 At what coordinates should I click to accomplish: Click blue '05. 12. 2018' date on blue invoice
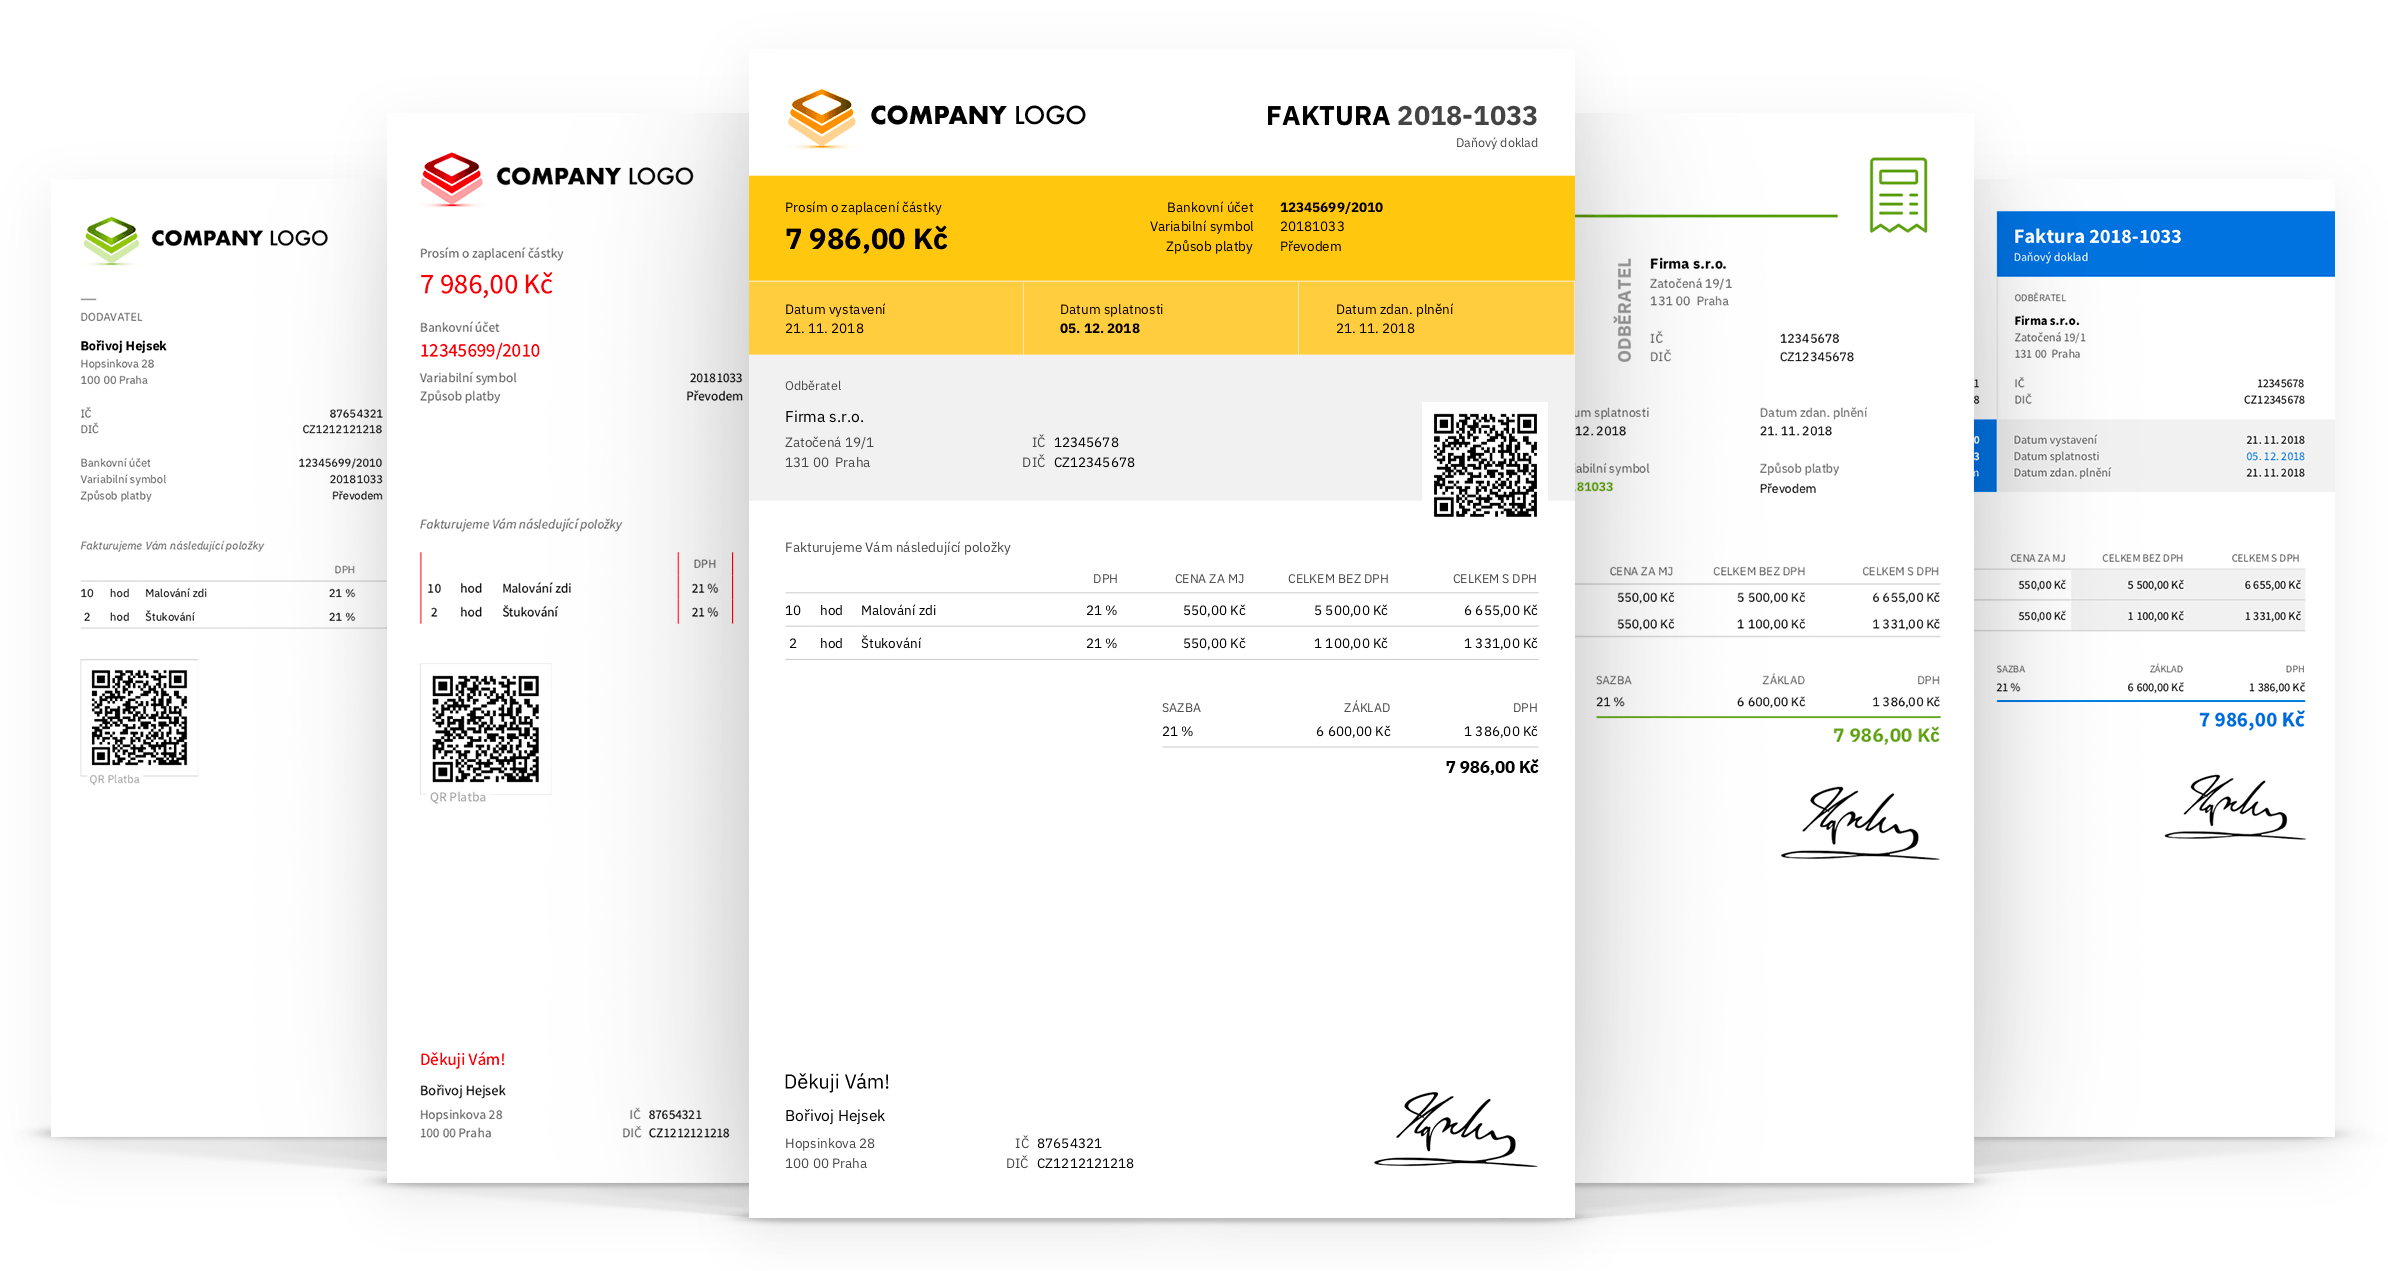click(x=2275, y=457)
